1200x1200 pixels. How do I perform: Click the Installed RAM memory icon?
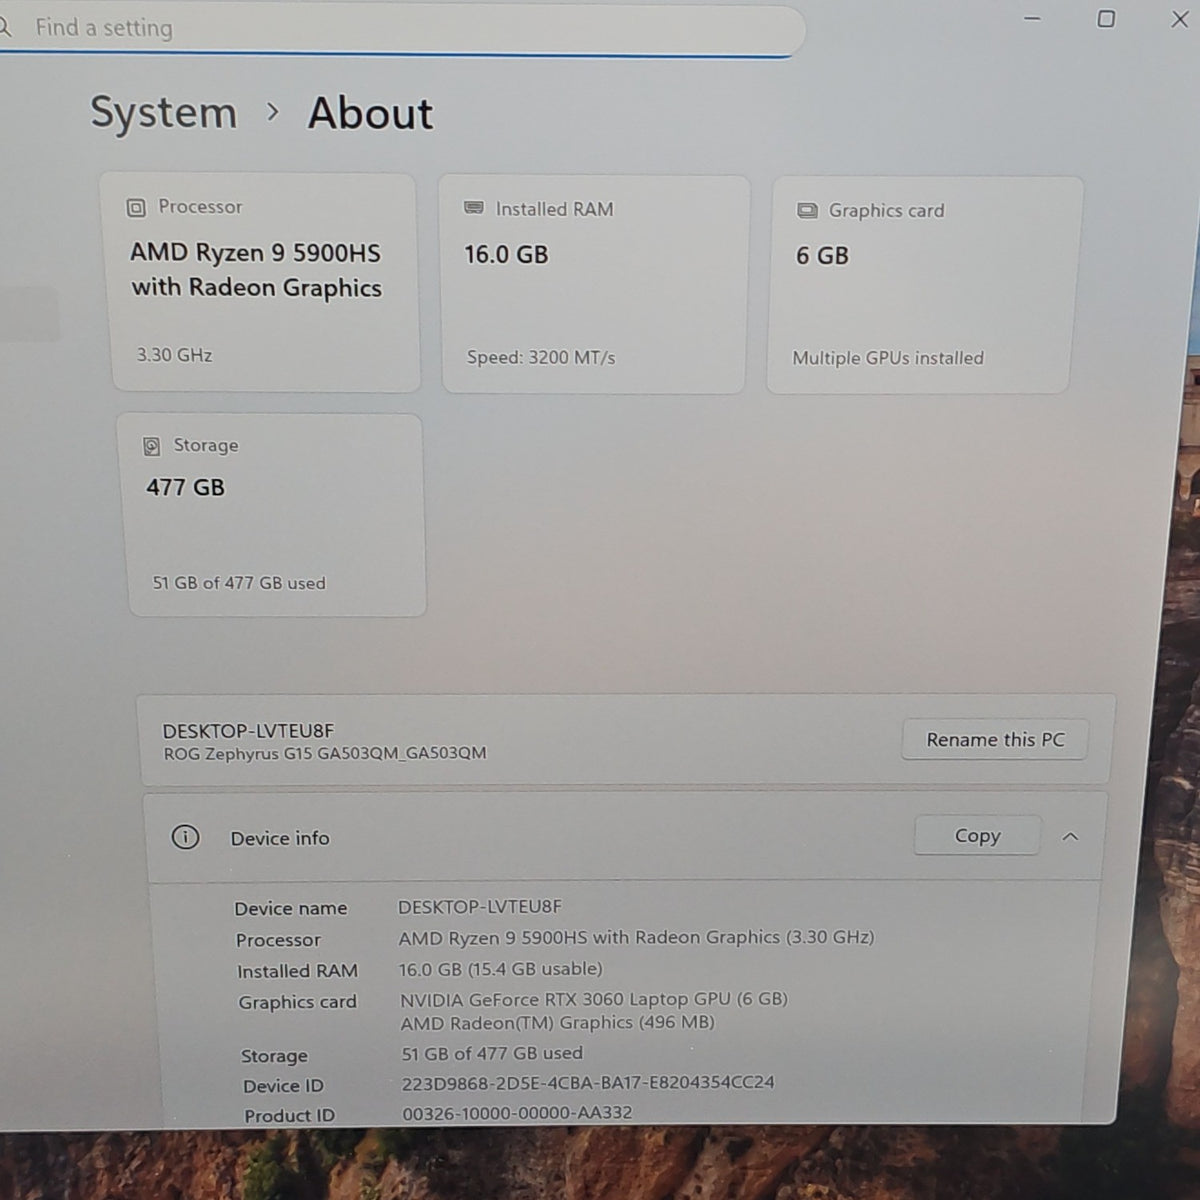tap(474, 208)
